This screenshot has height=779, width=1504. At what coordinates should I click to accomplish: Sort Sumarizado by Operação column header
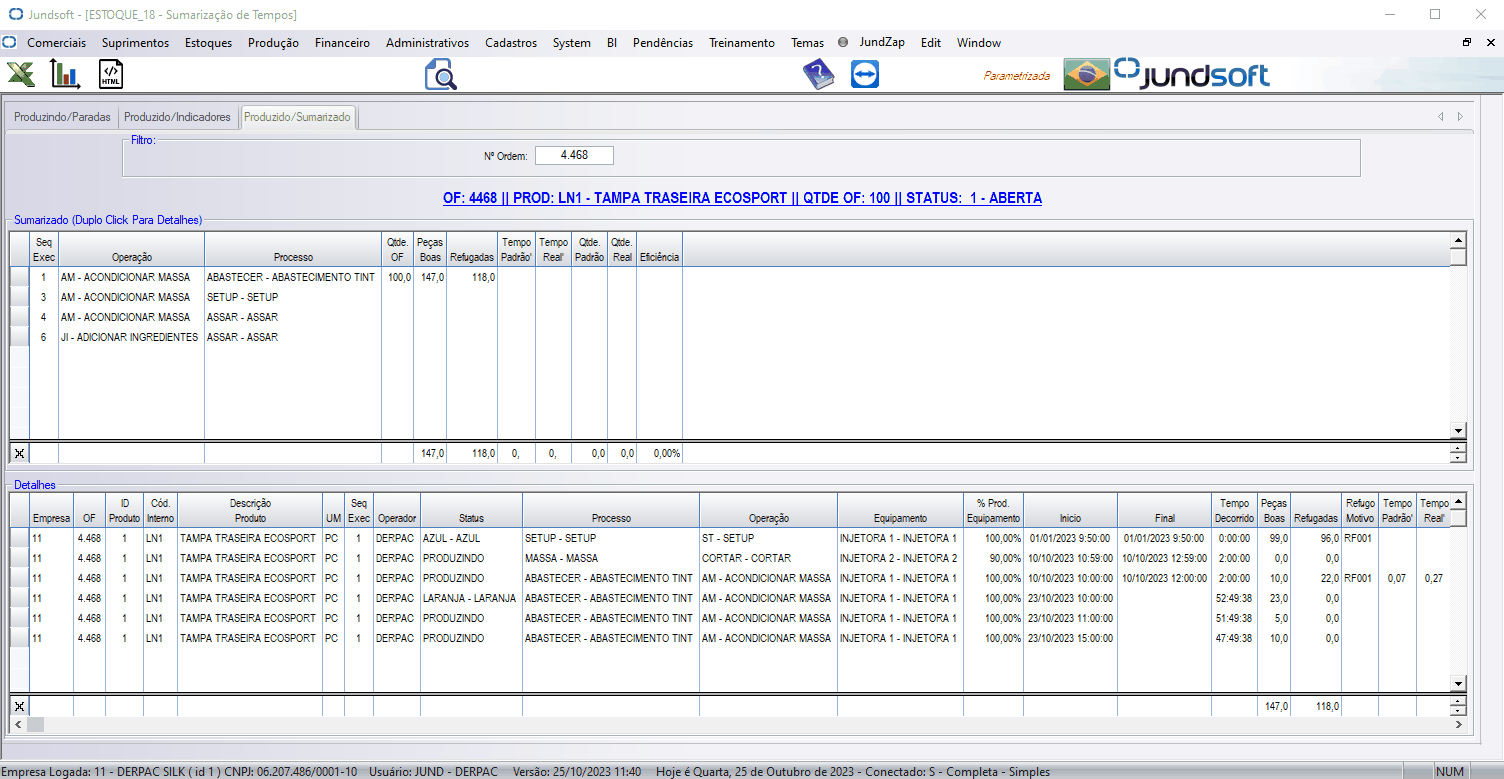[x=132, y=249]
